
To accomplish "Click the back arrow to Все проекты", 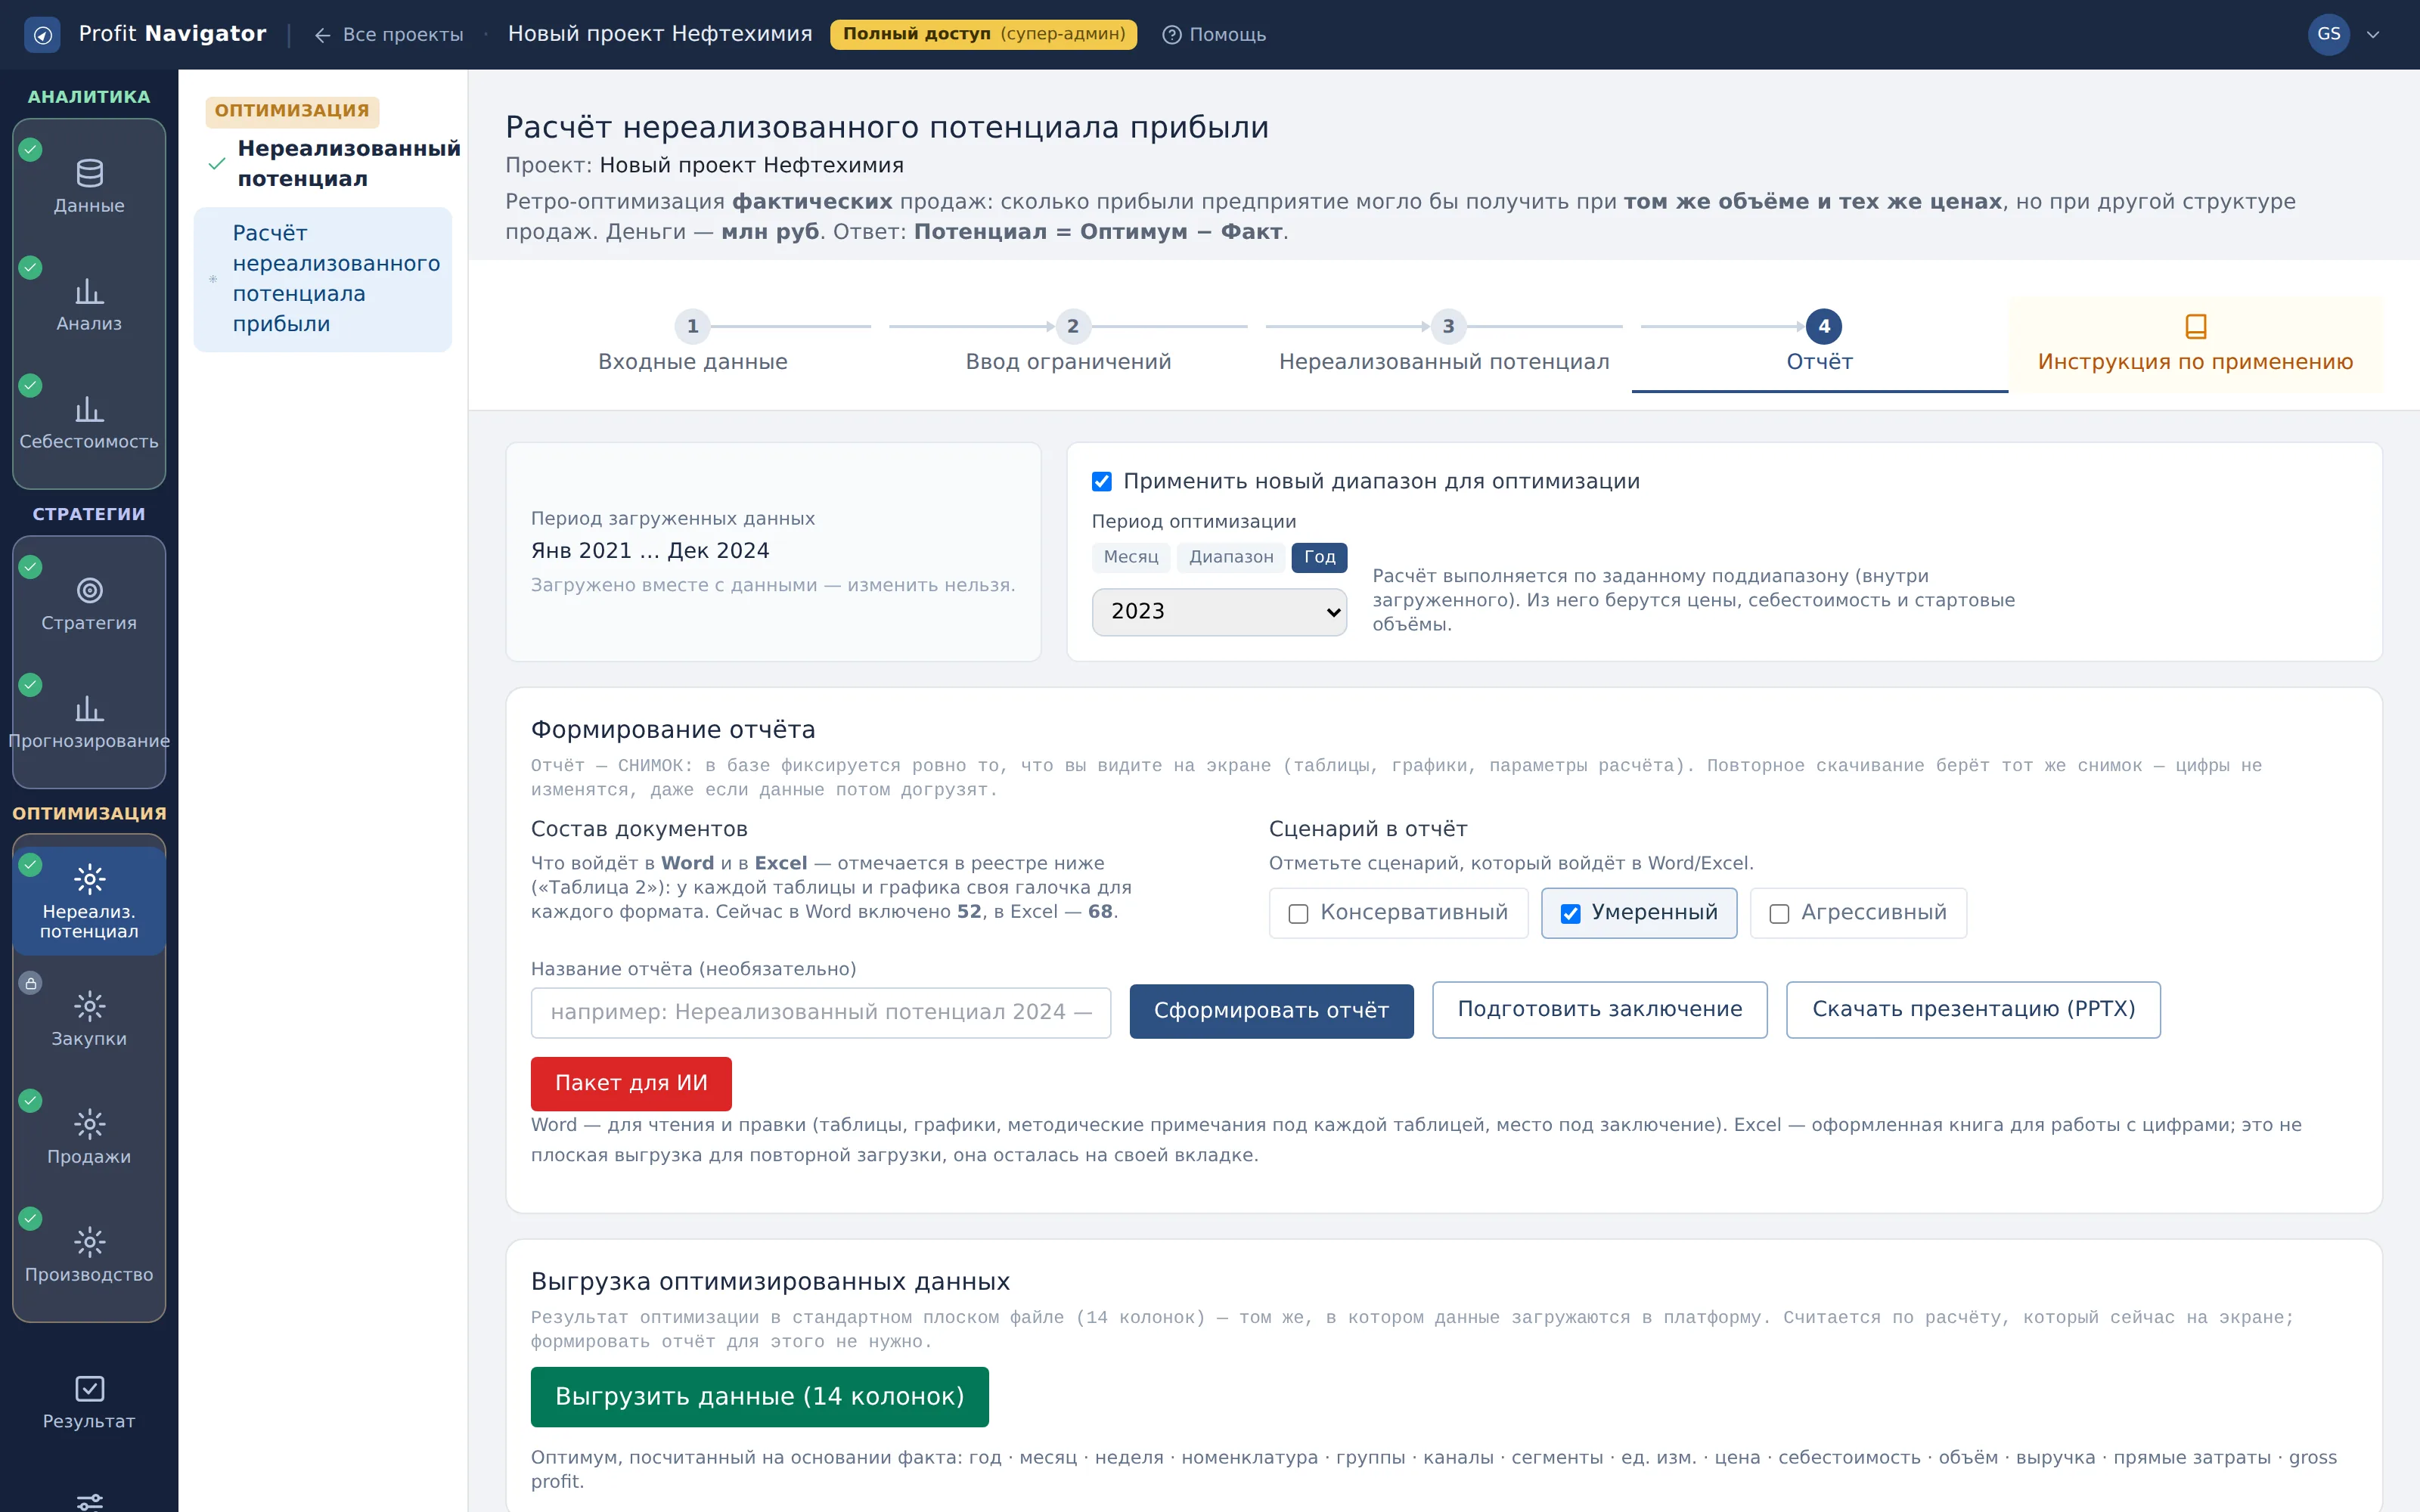I will pos(322,35).
